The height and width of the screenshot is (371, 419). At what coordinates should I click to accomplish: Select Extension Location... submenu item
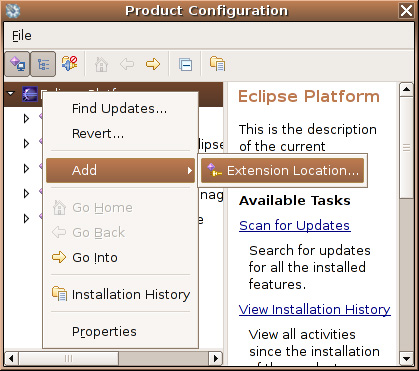coord(282,170)
